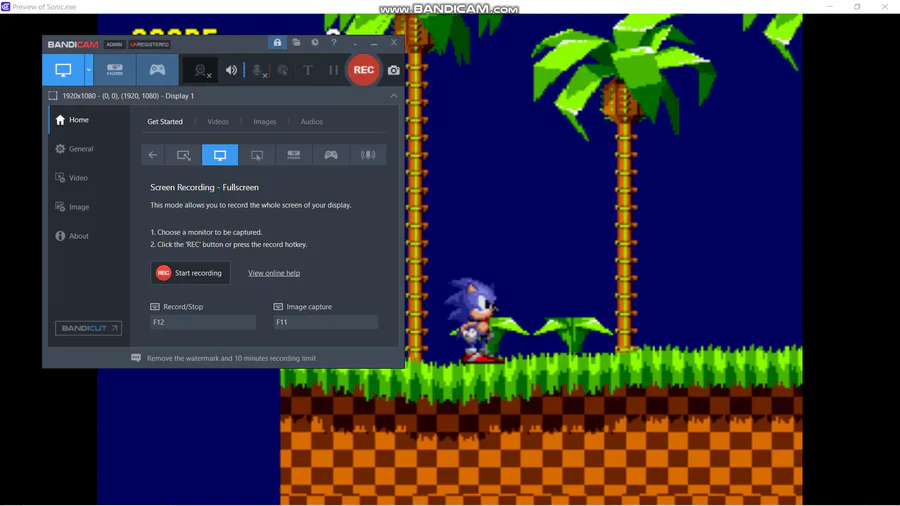Click Remove the watermark message
The width and height of the screenshot is (900, 506).
231,358
